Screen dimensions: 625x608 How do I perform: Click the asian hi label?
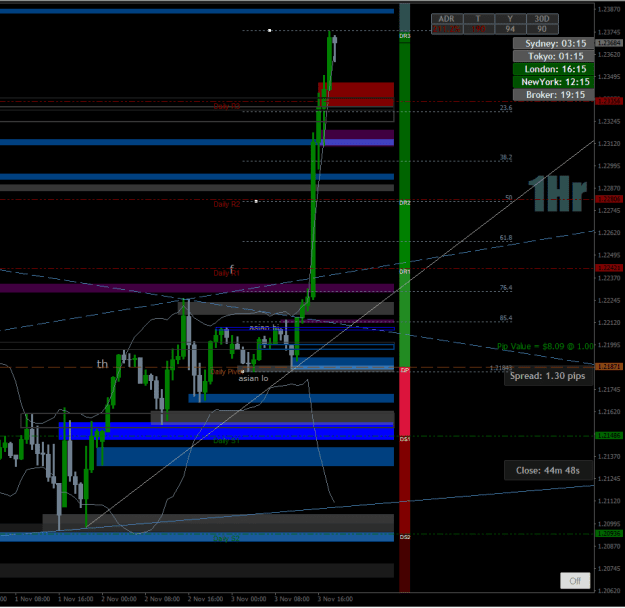[265, 328]
